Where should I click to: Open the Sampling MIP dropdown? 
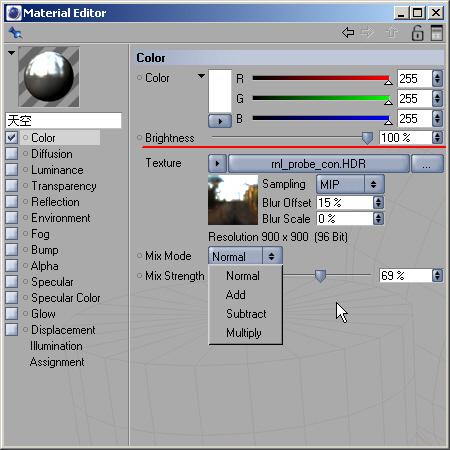350,184
